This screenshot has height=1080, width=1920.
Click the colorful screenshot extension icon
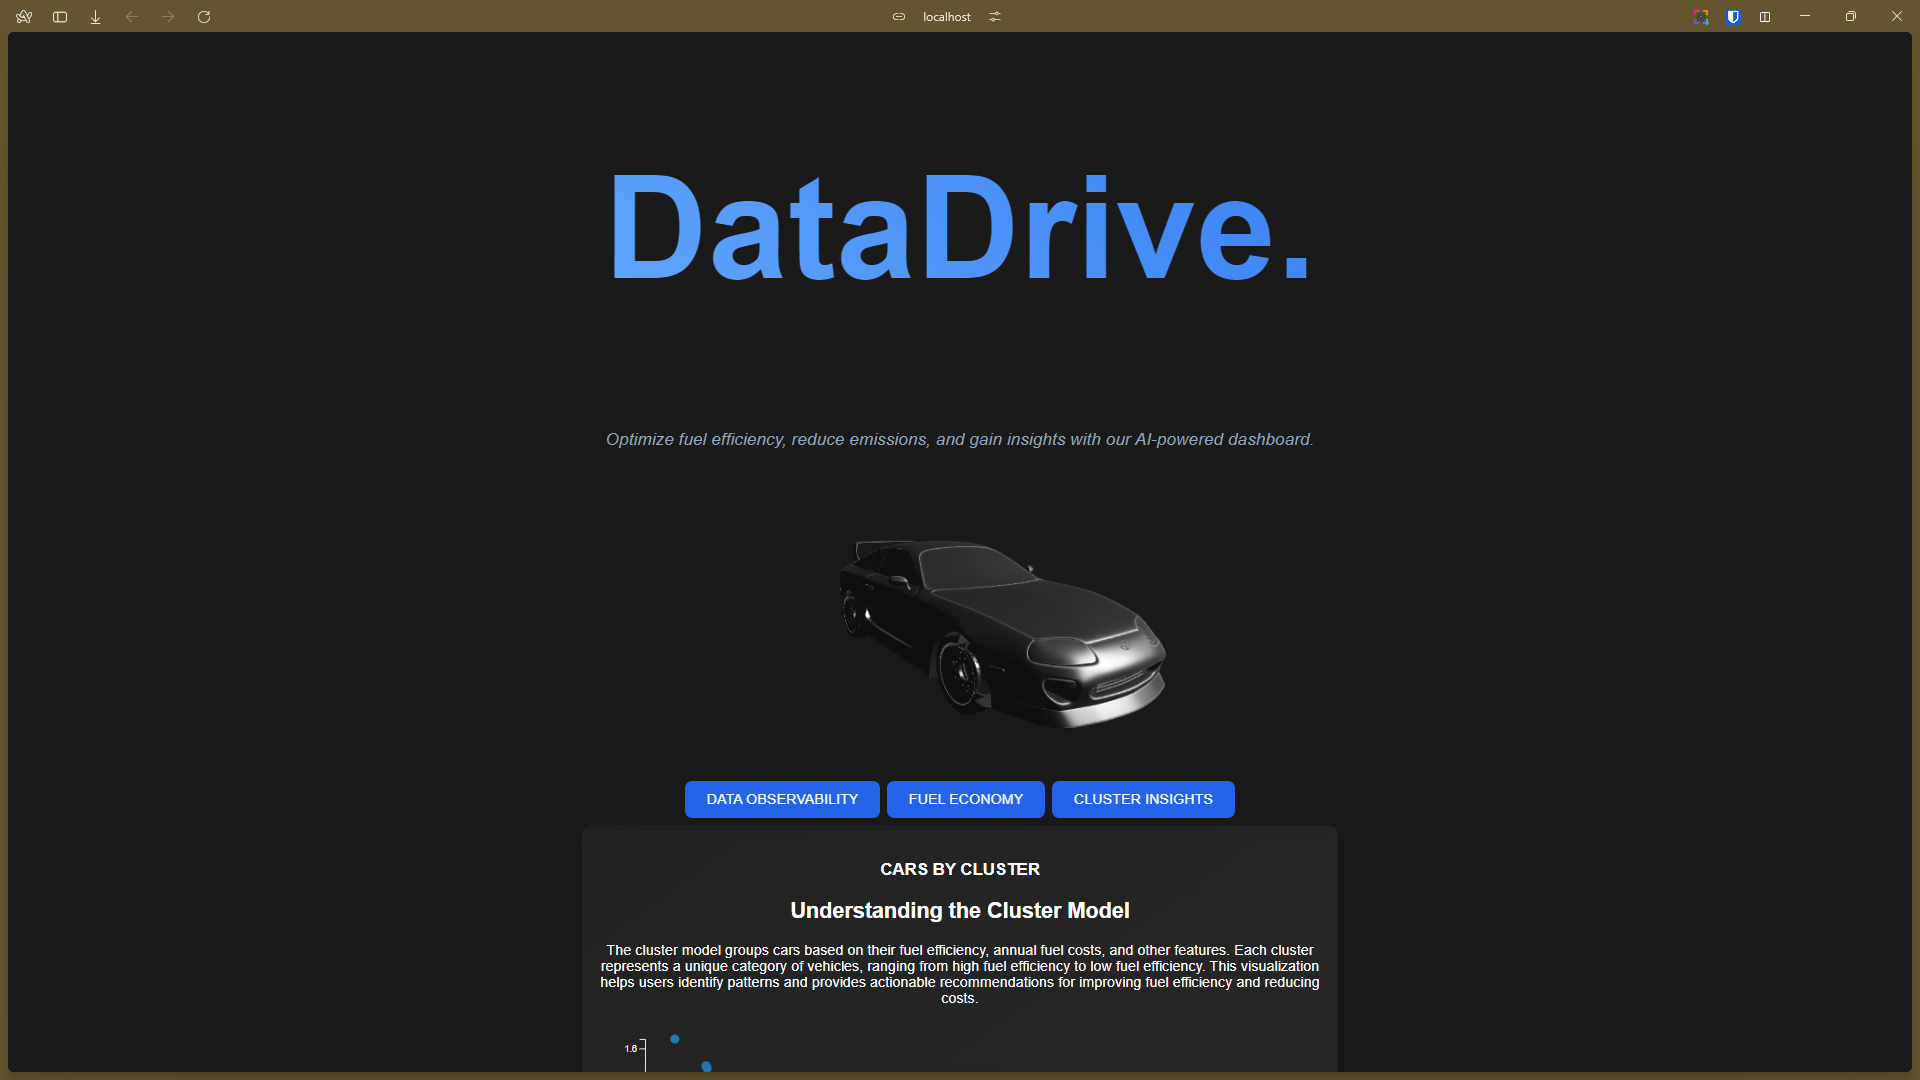pos(1701,17)
